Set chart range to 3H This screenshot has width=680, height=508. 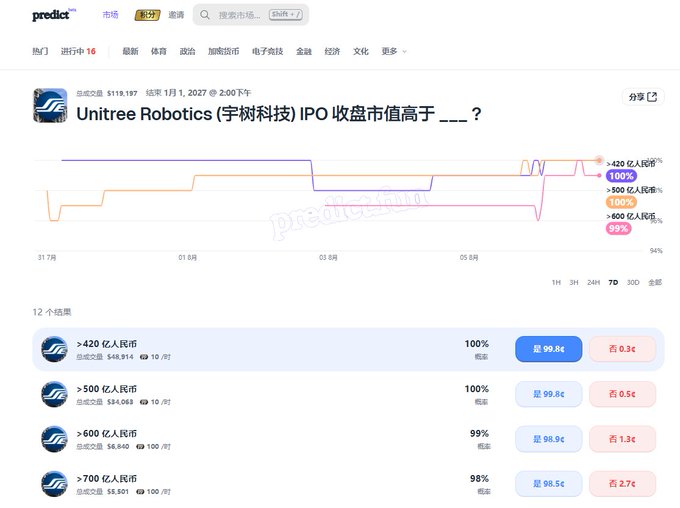point(574,282)
